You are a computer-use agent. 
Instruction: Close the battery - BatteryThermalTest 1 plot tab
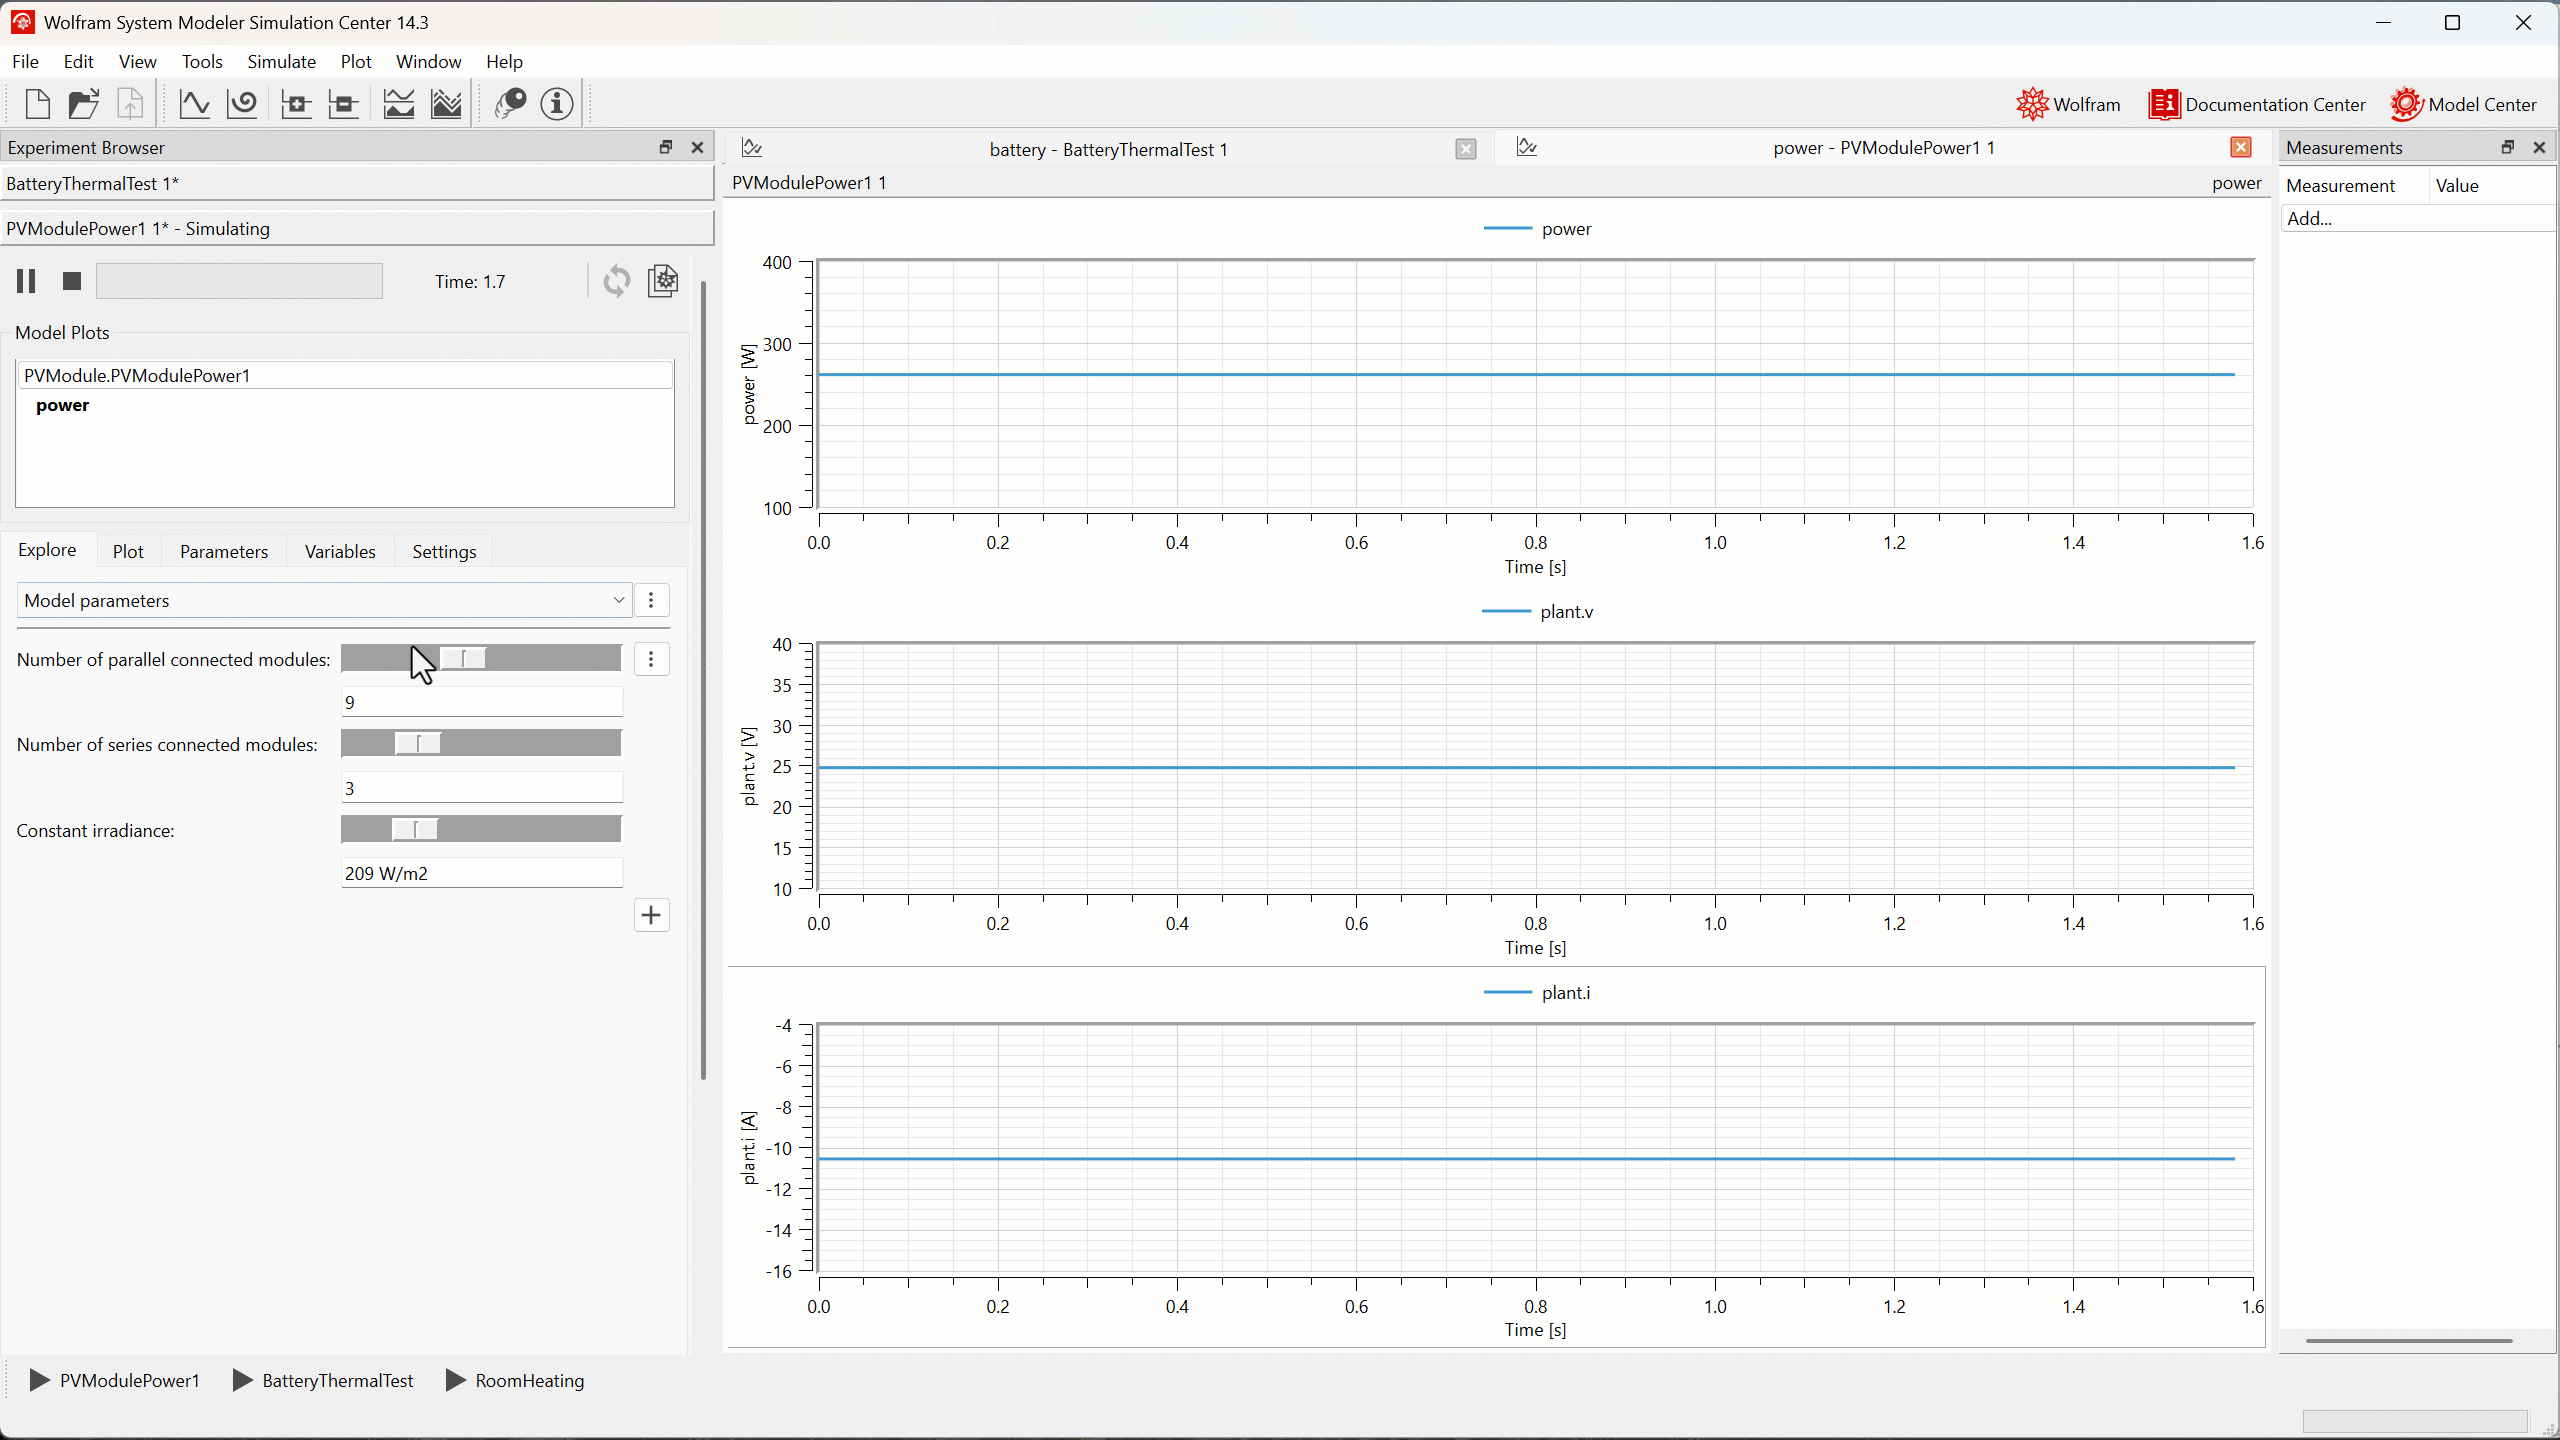pyautogui.click(x=1466, y=149)
